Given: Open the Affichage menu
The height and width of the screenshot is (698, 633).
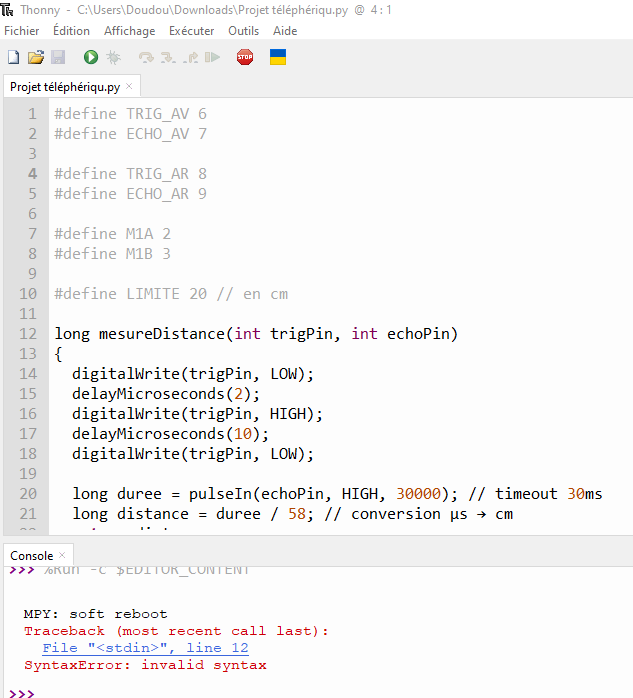Looking at the screenshot, I should tap(129, 31).
